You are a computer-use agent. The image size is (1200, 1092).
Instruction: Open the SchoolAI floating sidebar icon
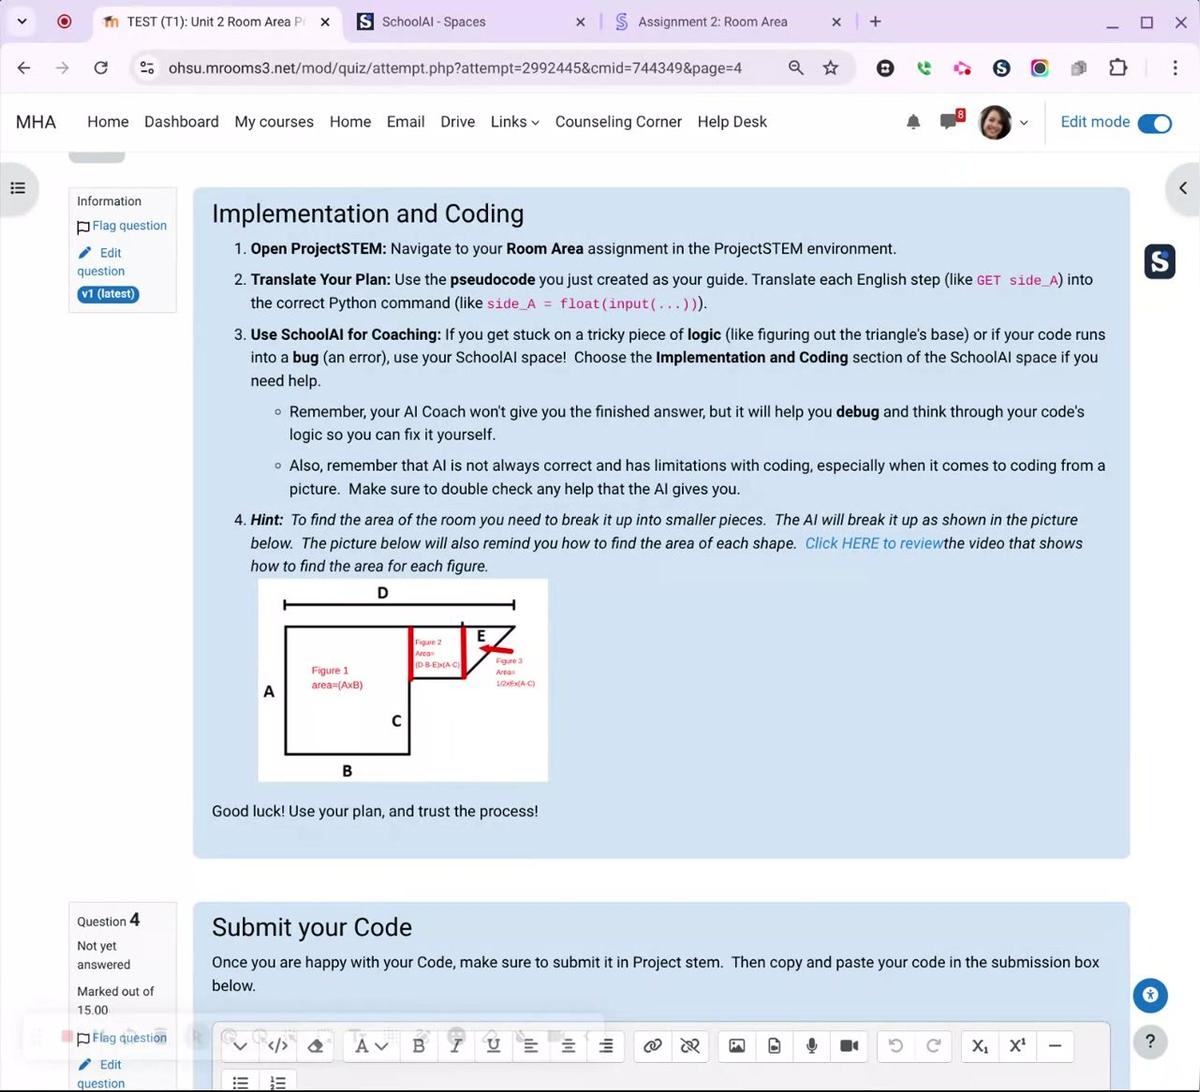pos(1160,262)
